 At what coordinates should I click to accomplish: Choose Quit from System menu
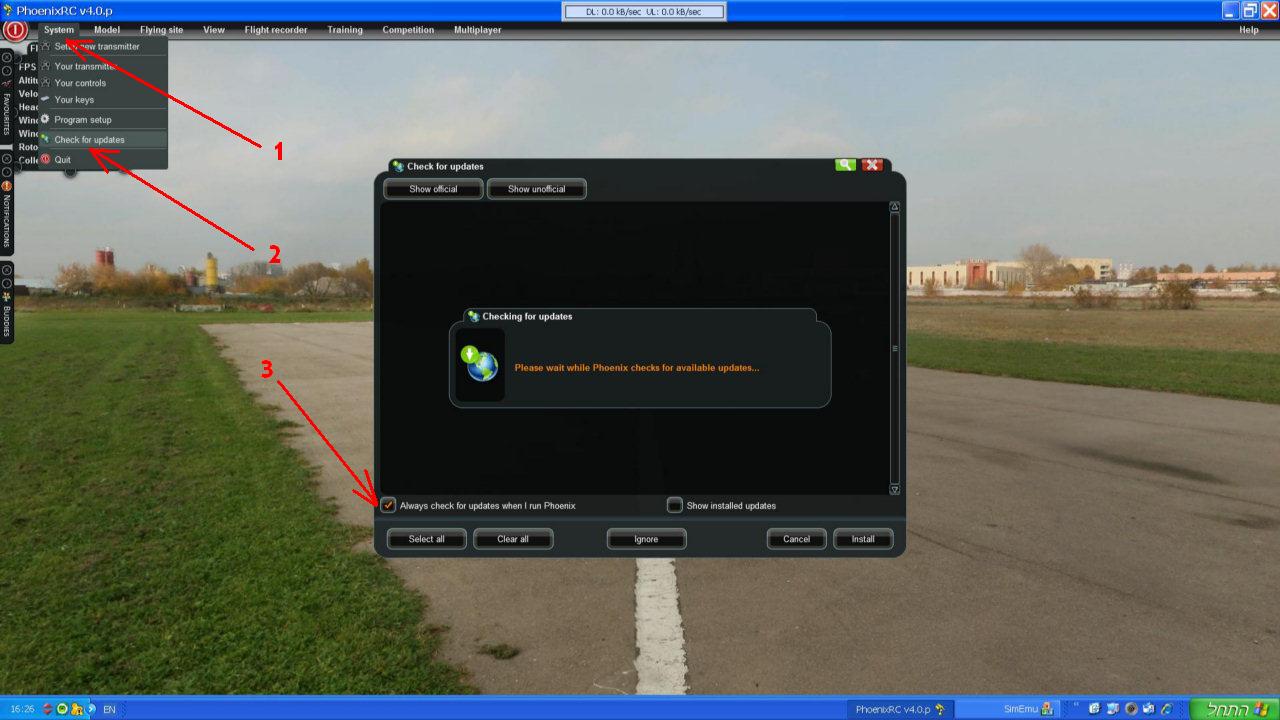click(103, 160)
